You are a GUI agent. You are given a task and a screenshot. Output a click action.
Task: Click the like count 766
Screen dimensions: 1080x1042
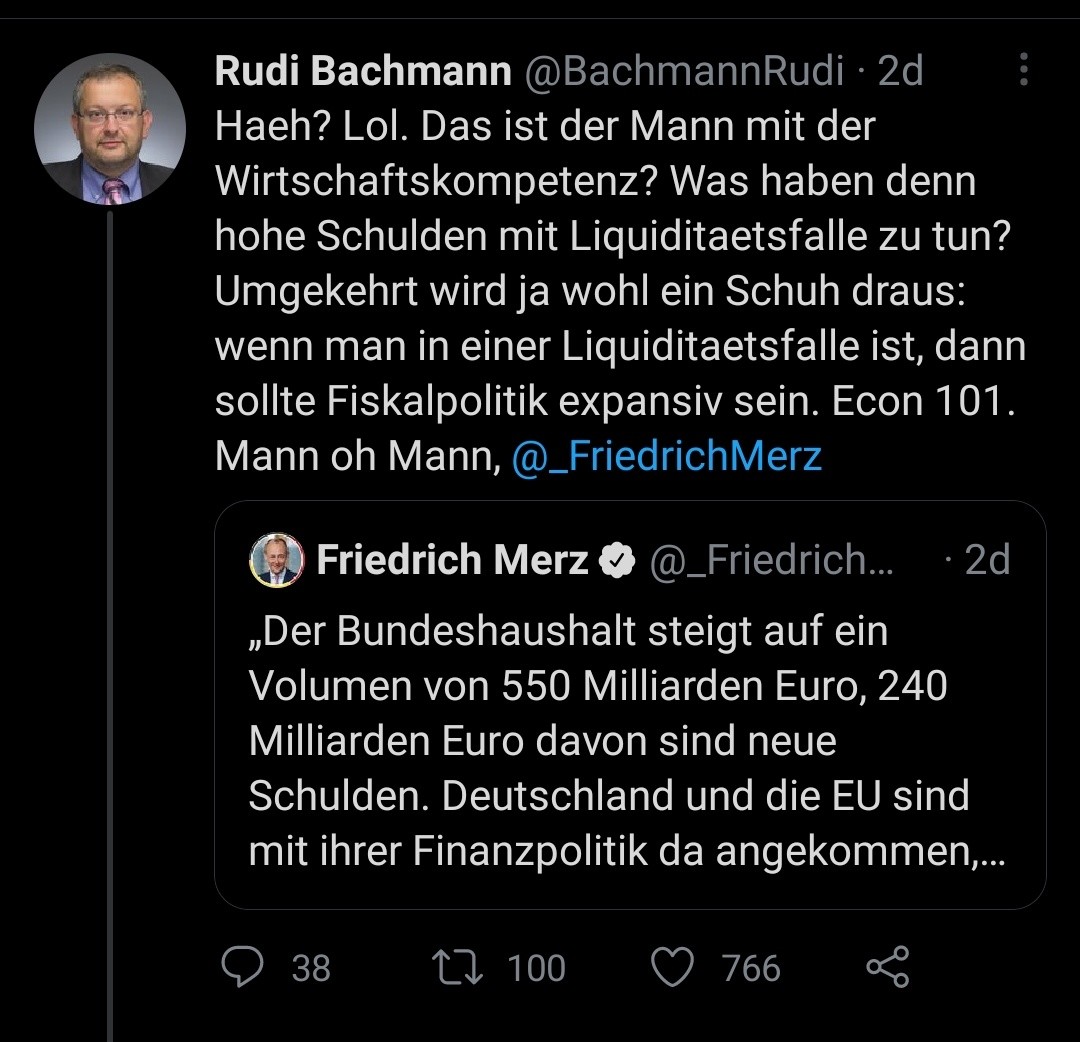point(750,968)
